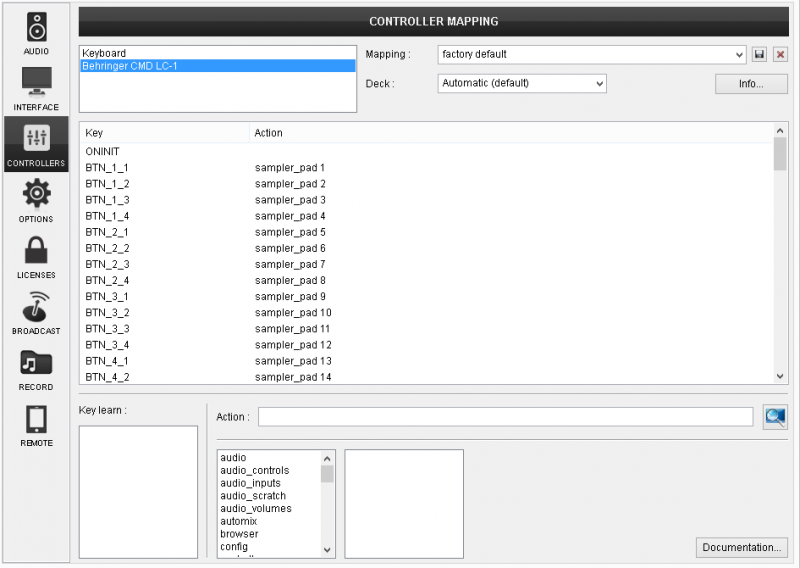The image size is (800, 568).
Task: Open the Broadcast settings section
Action: point(37,312)
